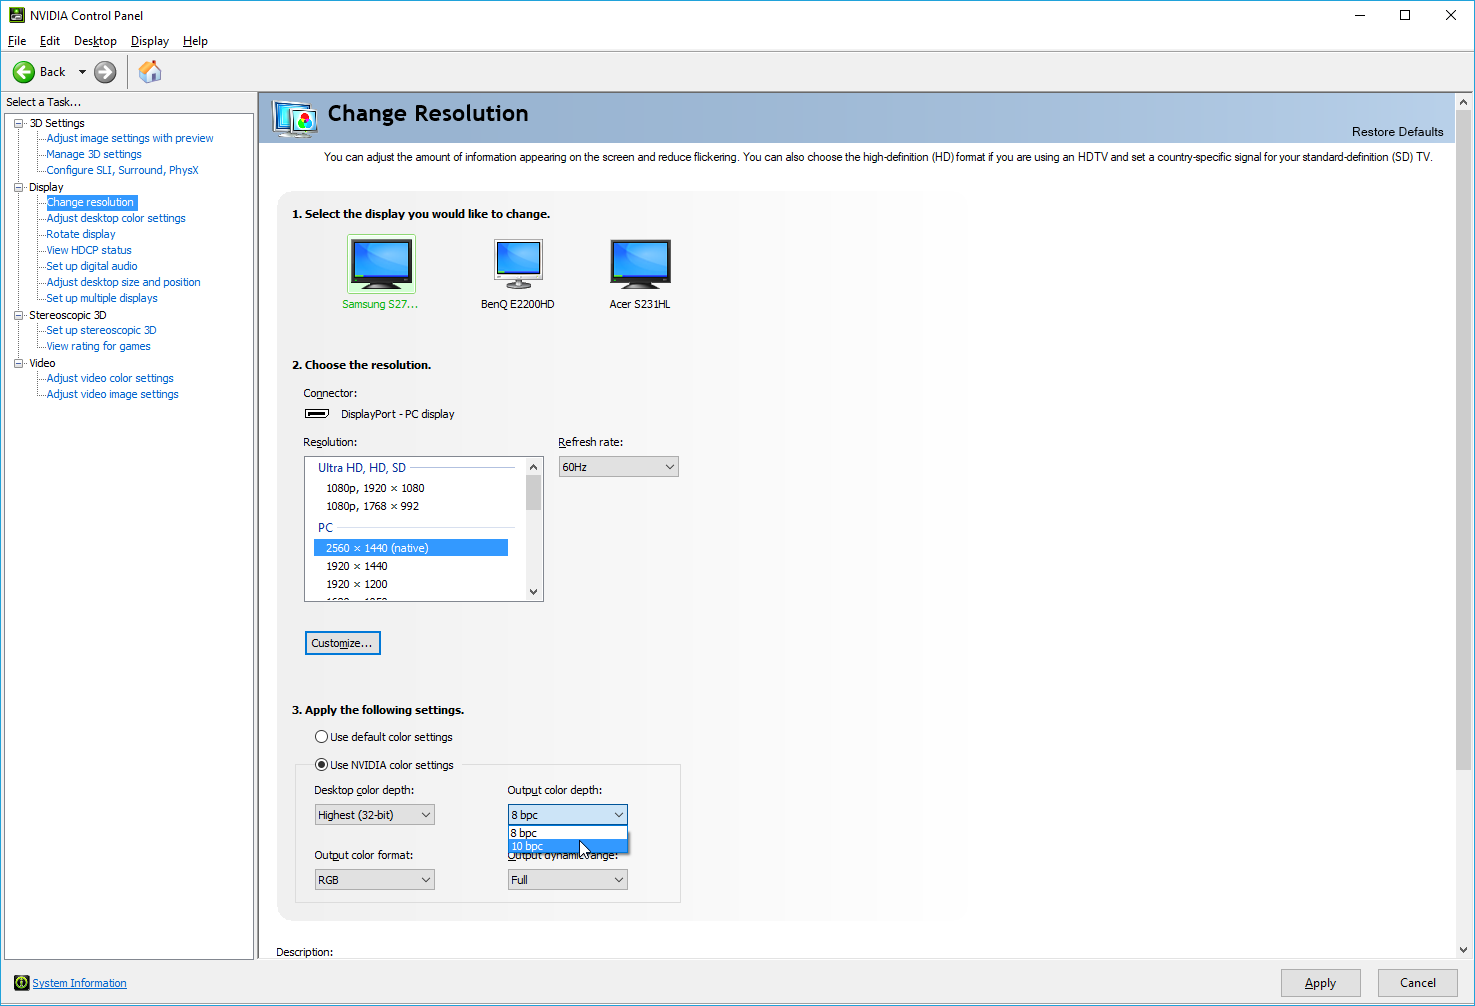
Task: Open the Desktop menu
Action: tap(95, 41)
